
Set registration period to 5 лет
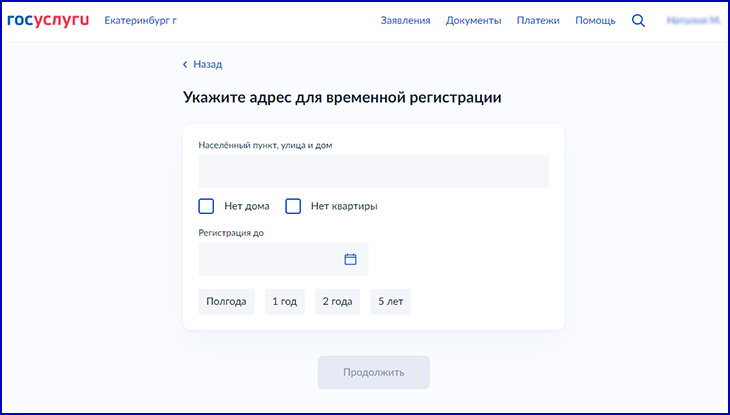pyautogui.click(x=390, y=301)
